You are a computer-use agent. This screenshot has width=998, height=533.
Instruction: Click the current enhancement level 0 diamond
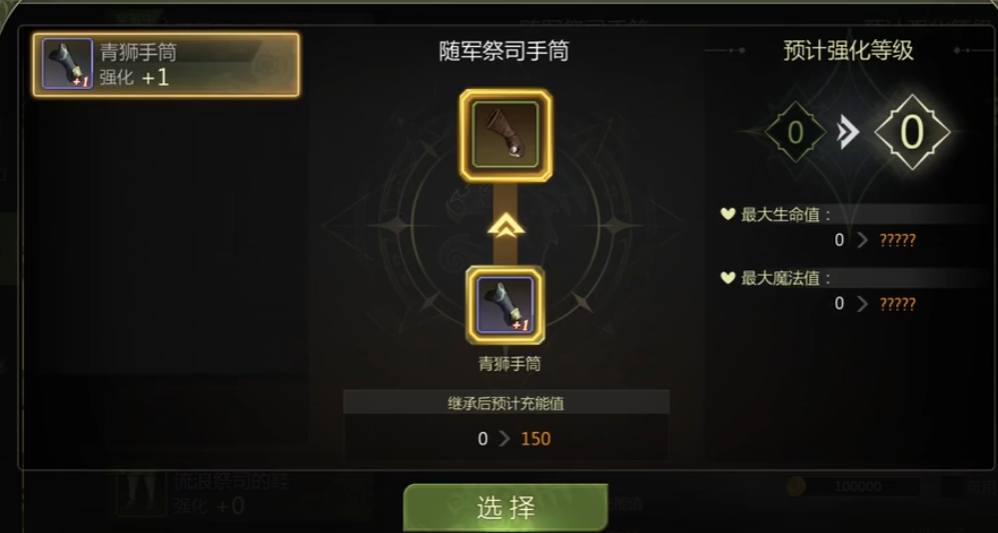coord(795,133)
